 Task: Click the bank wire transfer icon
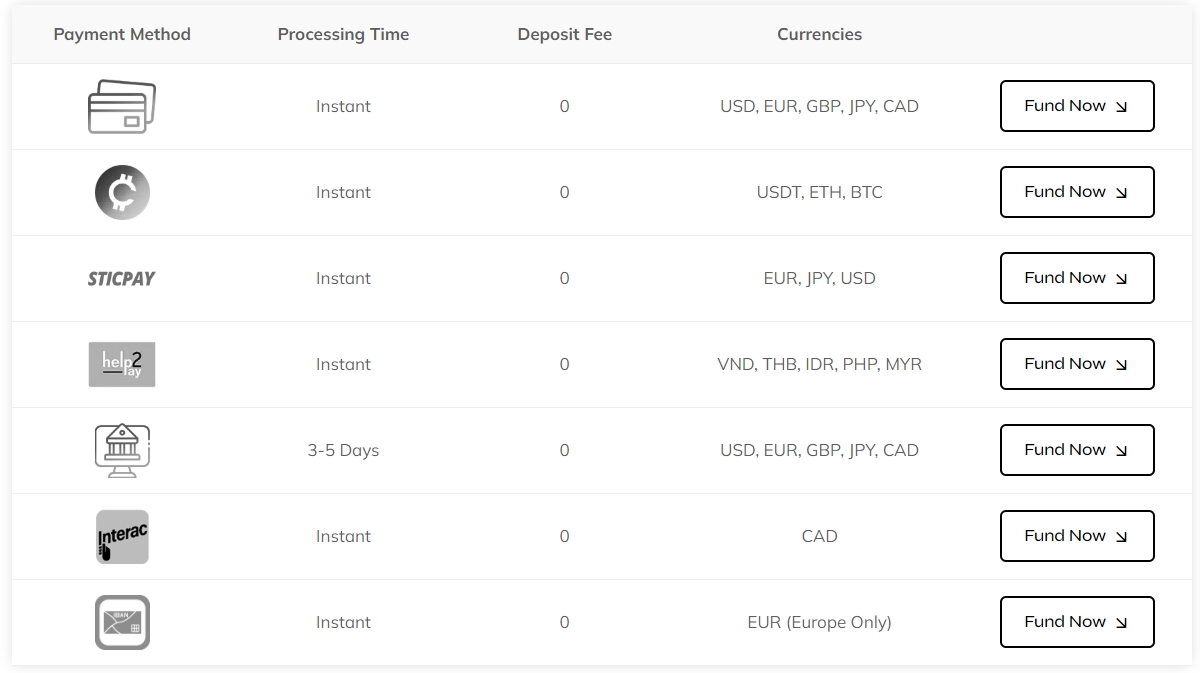point(122,450)
